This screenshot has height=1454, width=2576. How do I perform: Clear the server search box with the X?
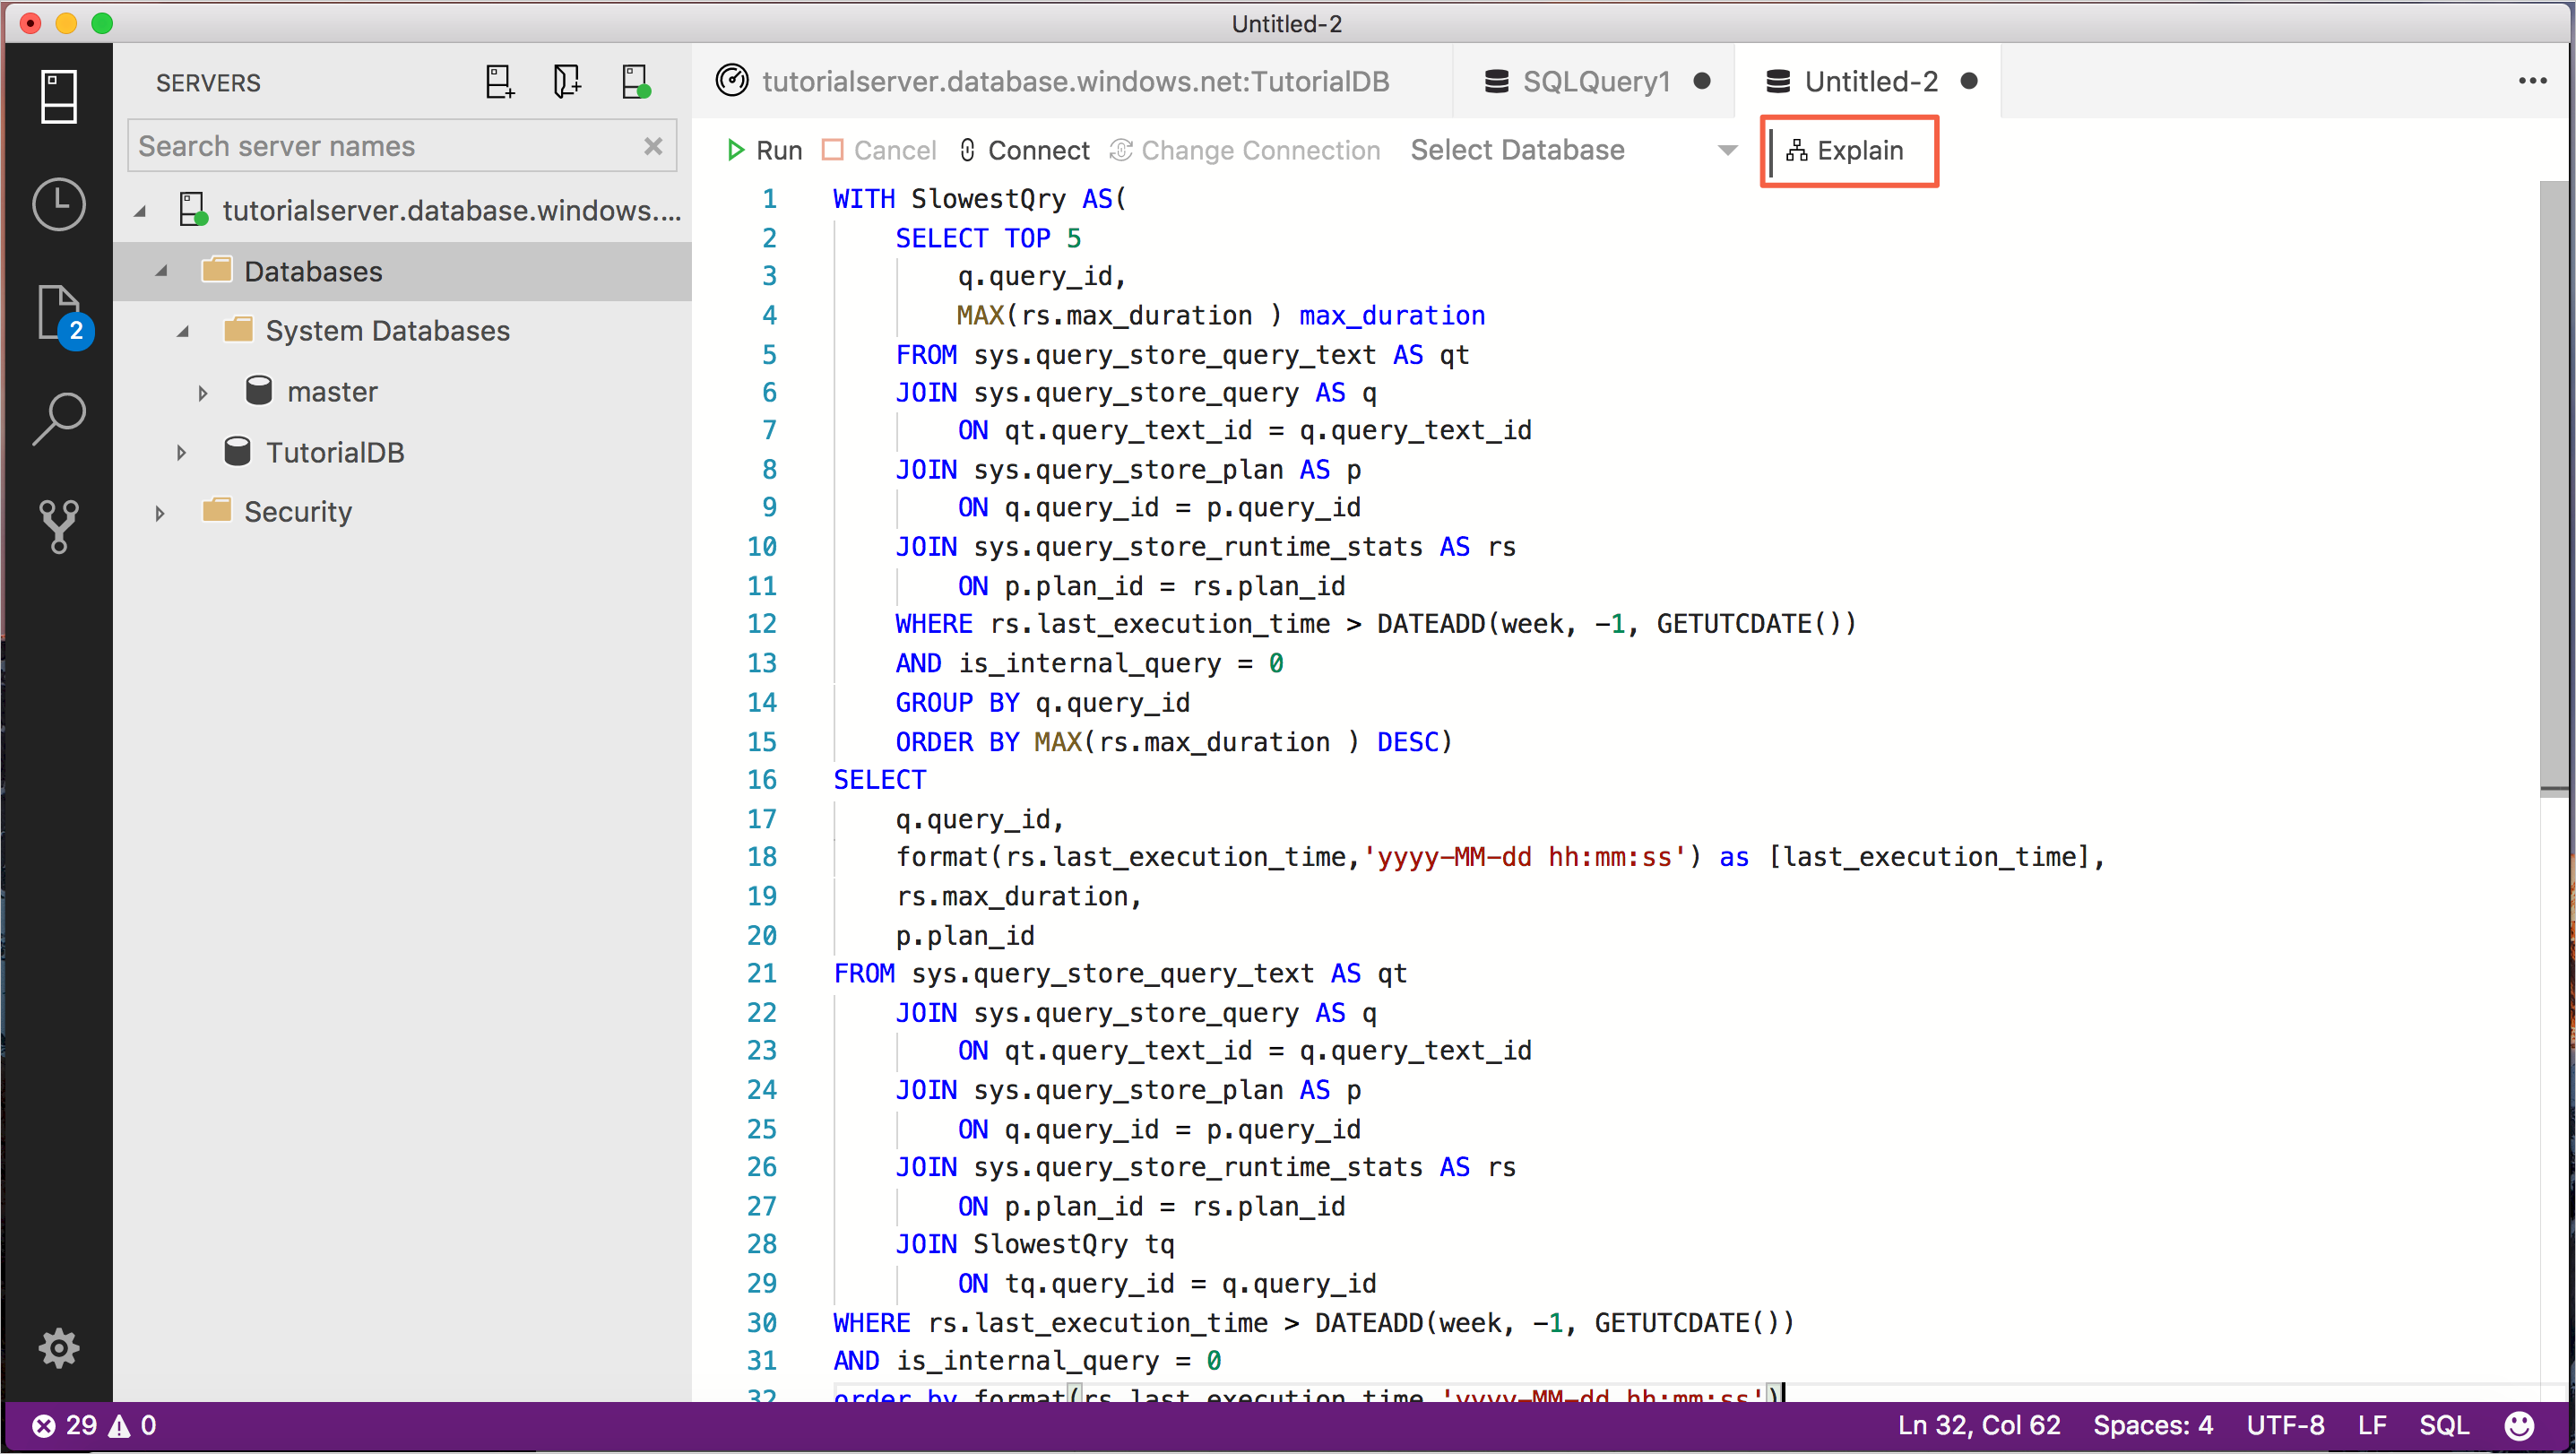653,146
